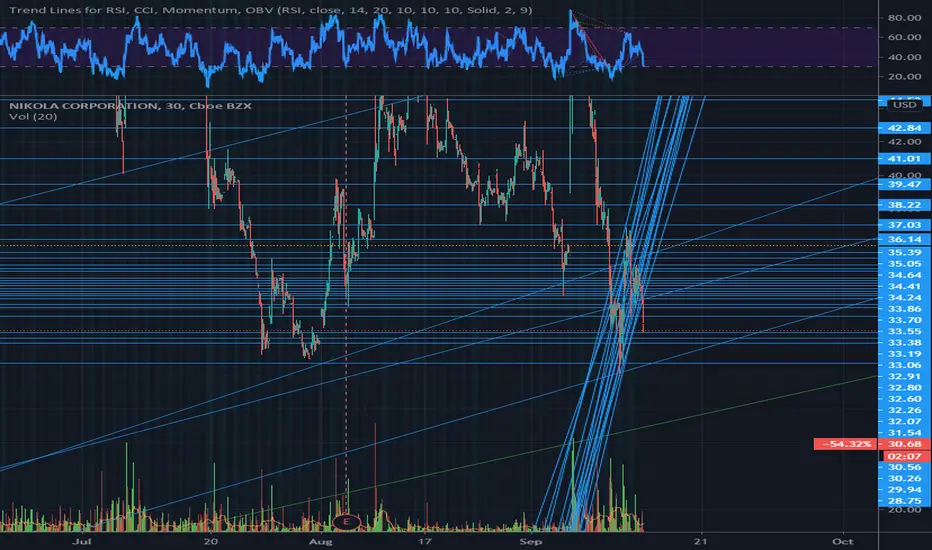Click the red 30.68 current price label
The image size is (932, 550).
click(x=904, y=444)
